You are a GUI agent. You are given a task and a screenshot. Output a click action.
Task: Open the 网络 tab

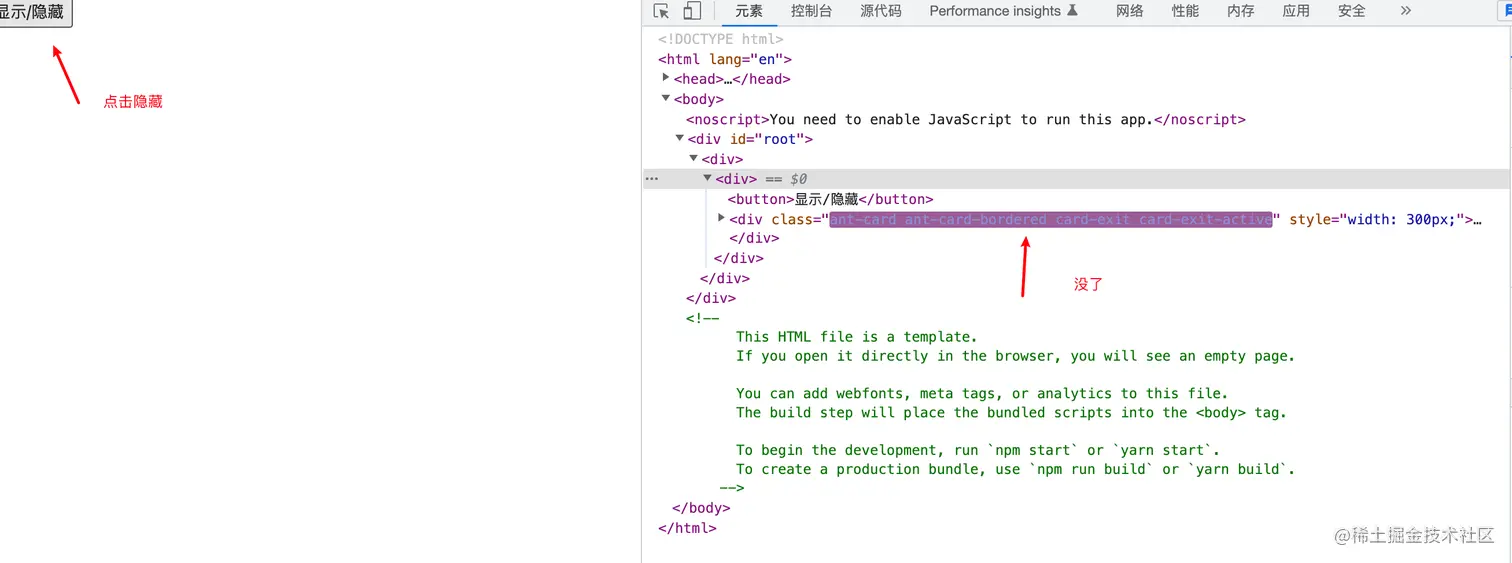click(x=1130, y=11)
